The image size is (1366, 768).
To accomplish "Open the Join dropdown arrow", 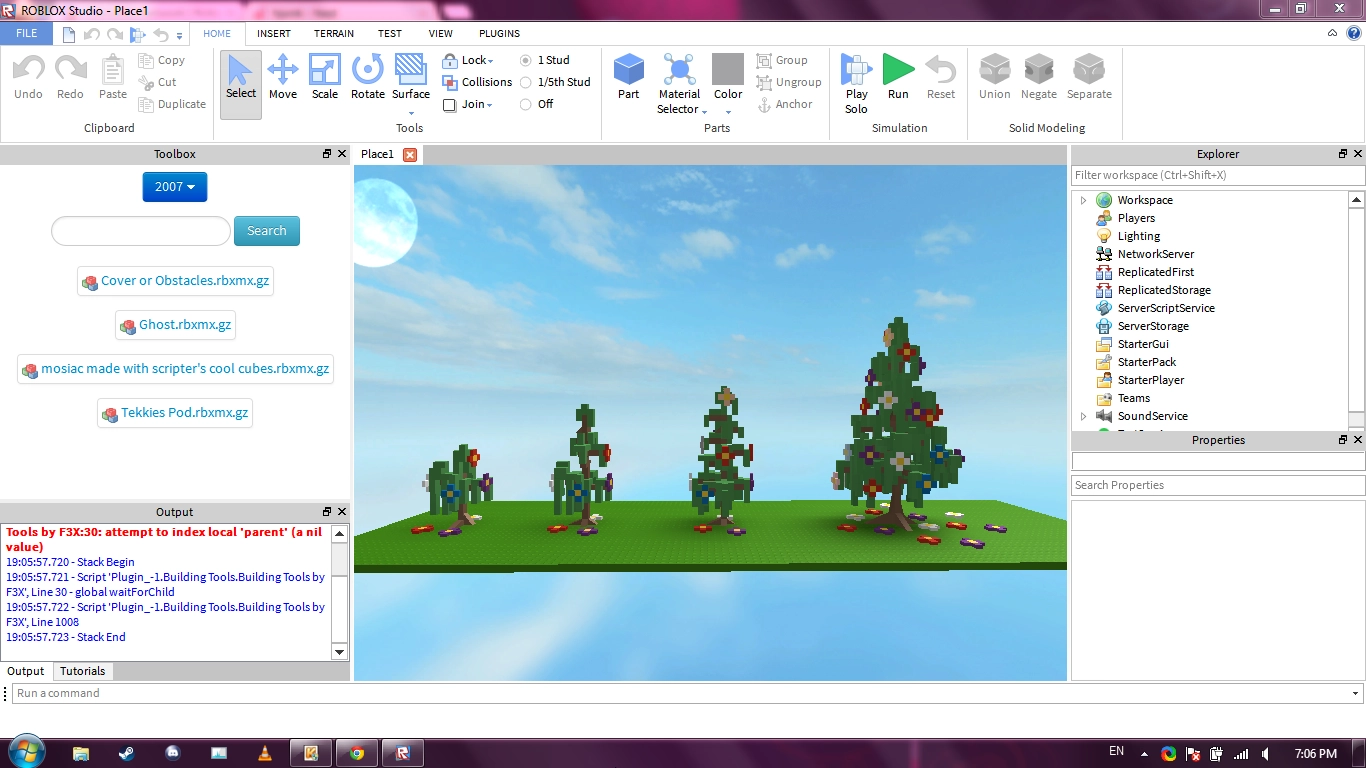I will [x=490, y=105].
